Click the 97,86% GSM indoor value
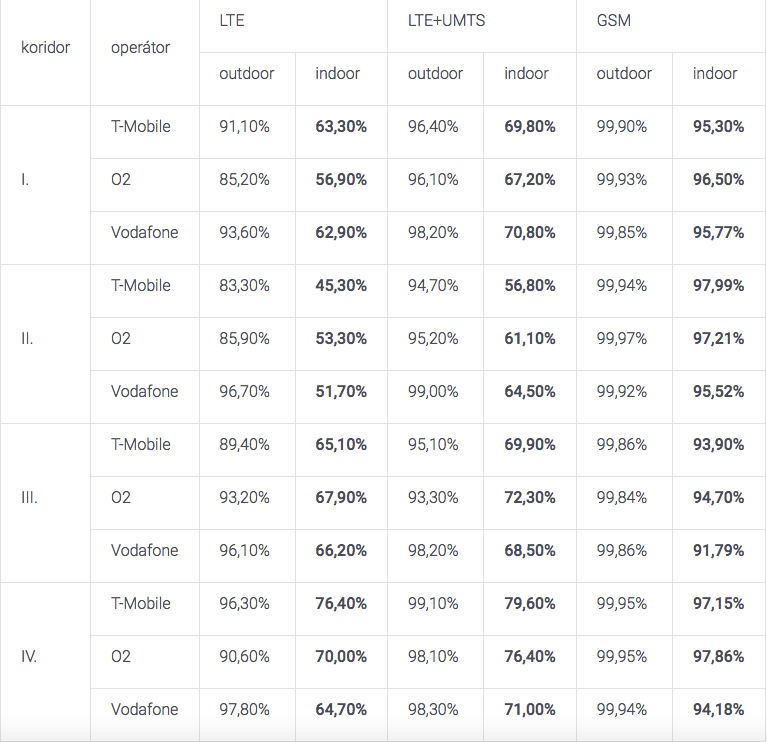The height and width of the screenshot is (742, 767). point(718,656)
